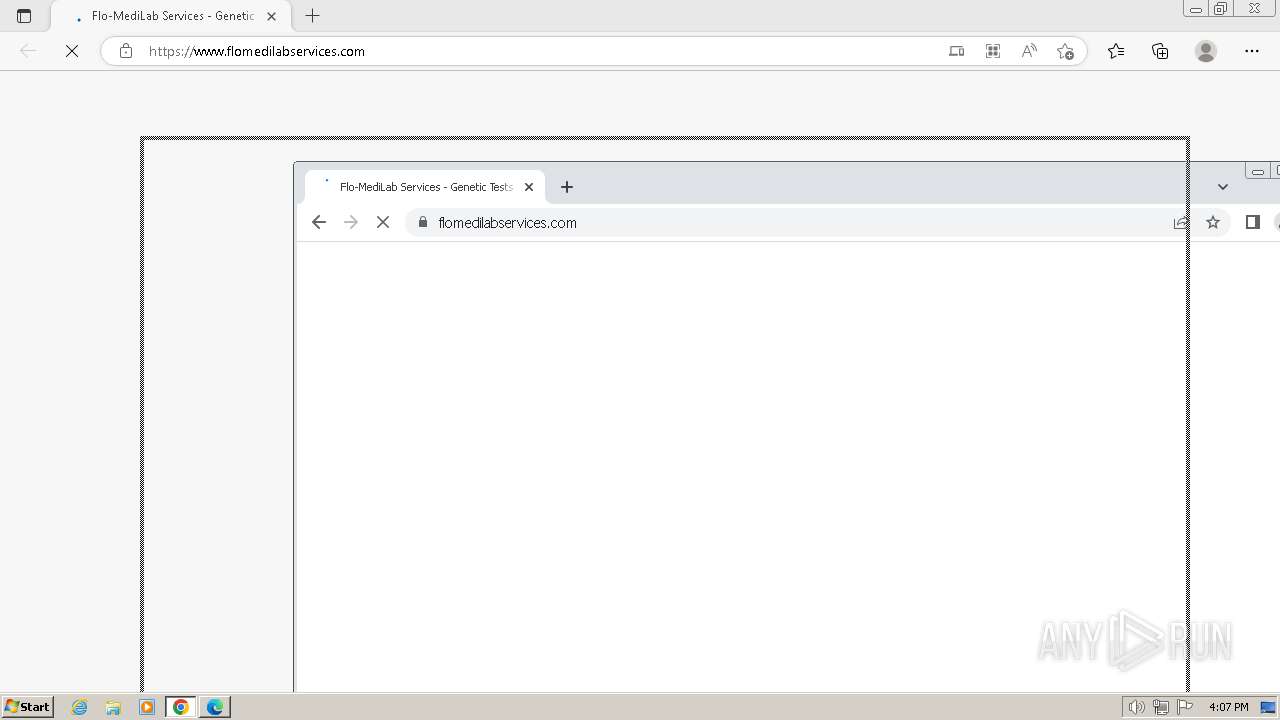1280x720 pixels.
Task: Bookmark this page with Chrome star
Action: pos(1213,222)
